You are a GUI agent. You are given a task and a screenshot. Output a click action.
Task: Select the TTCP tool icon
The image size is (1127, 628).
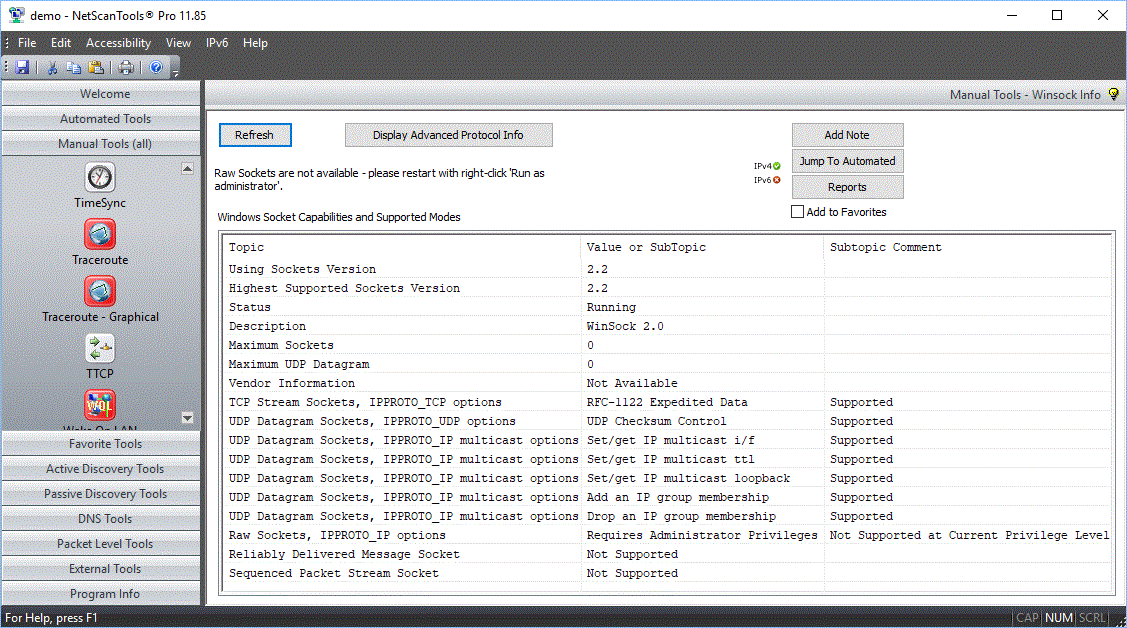click(x=100, y=348)
